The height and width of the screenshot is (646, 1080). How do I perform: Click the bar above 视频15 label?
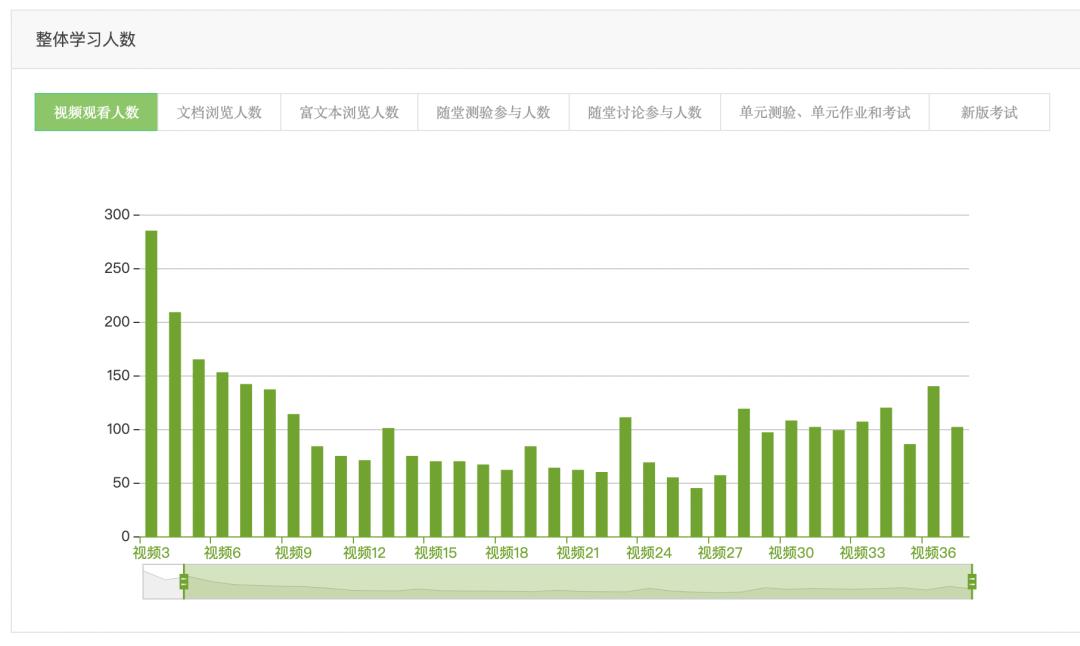pos(435,499)
